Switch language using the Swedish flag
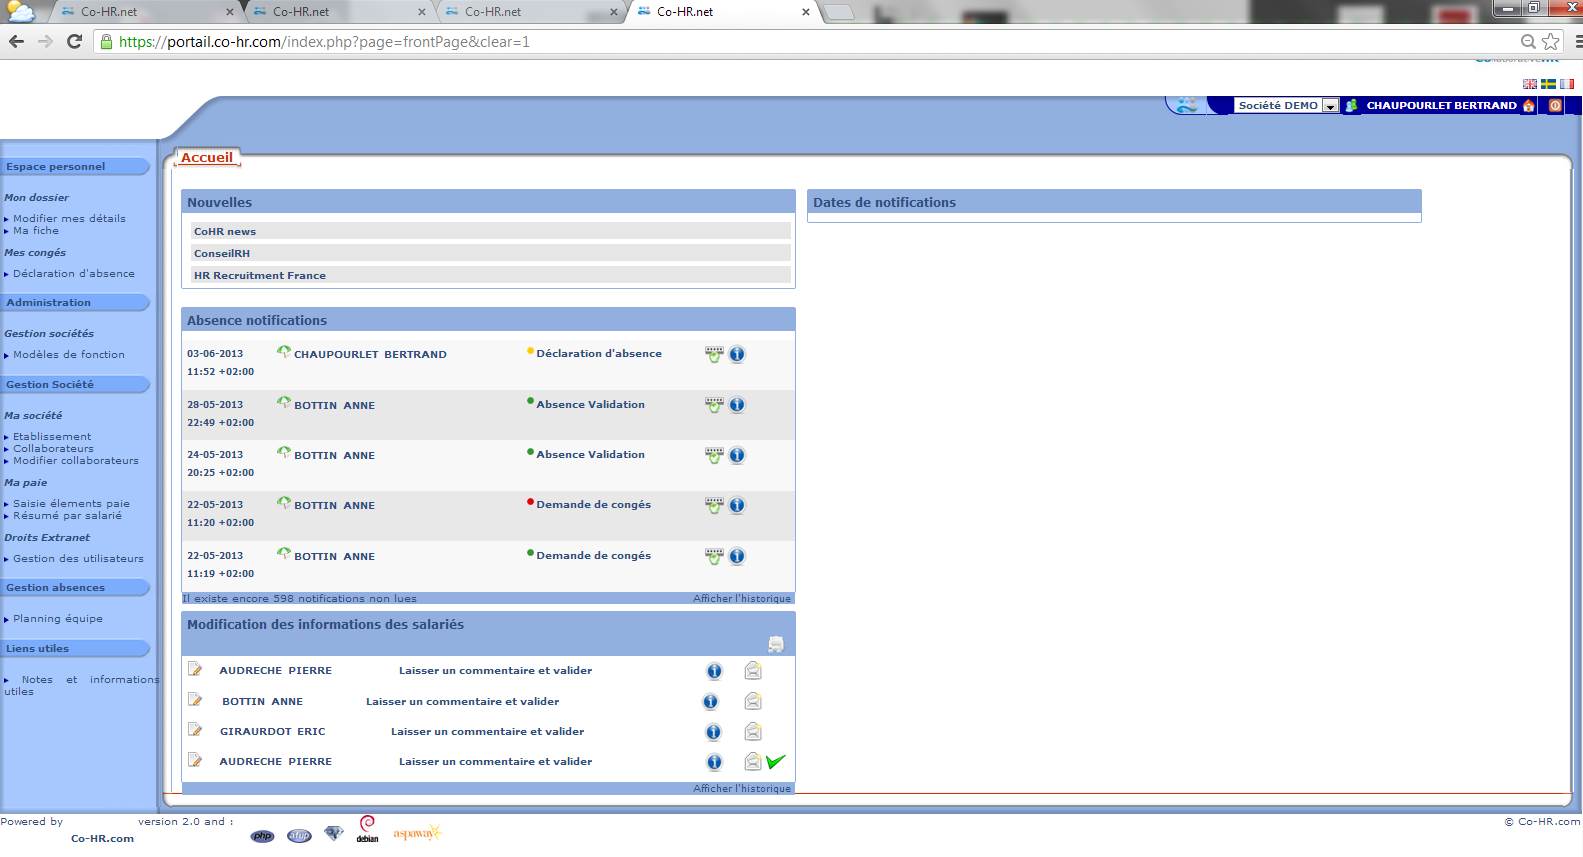 pos(1548,84)
